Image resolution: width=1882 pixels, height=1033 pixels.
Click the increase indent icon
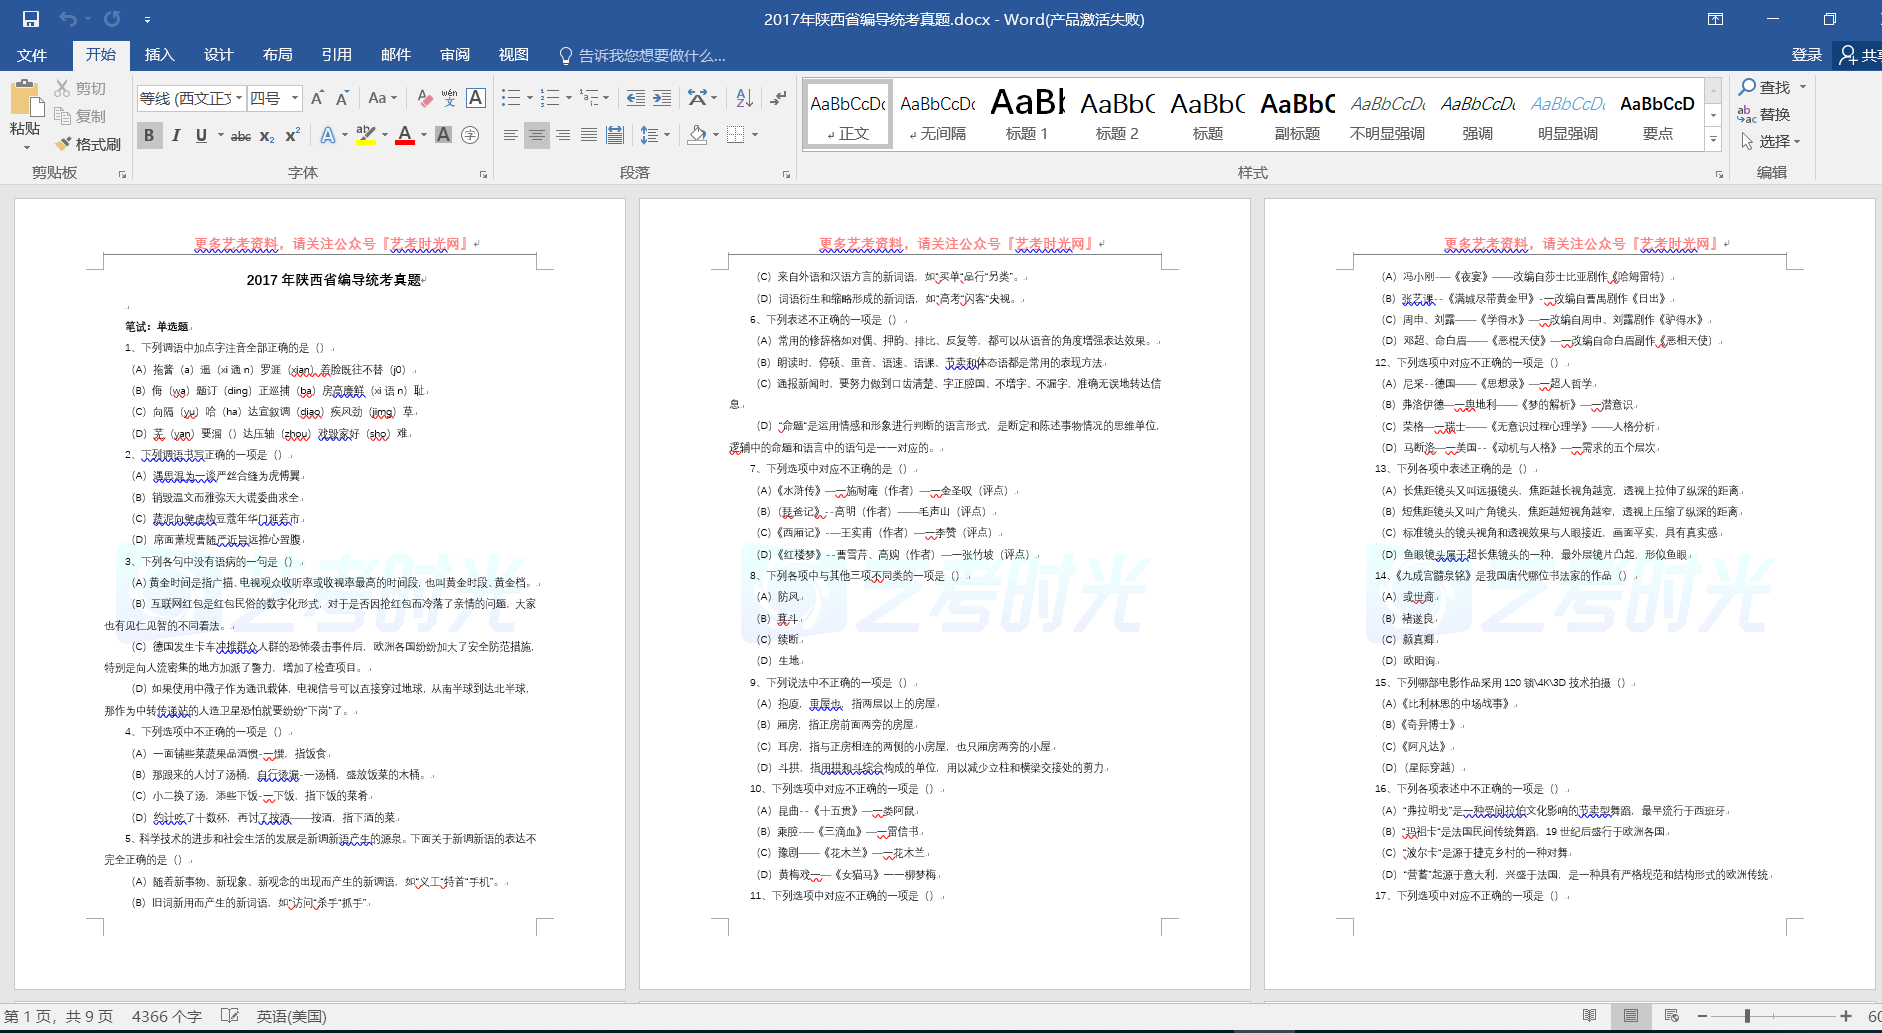point(662,98)
